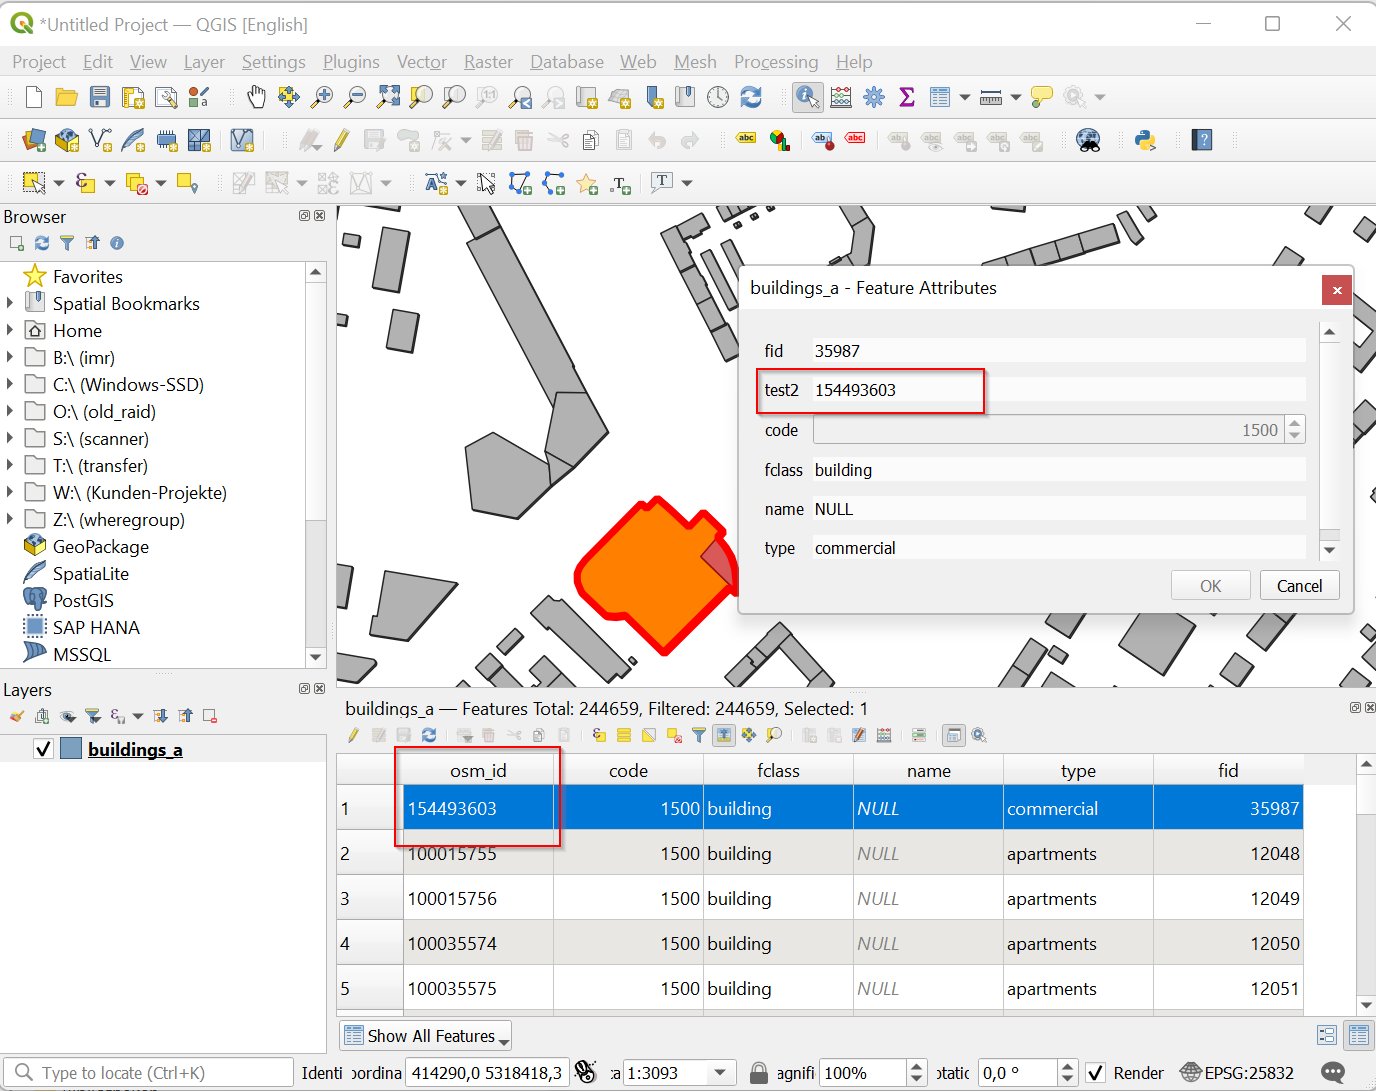This screenshot has width=1376, height=1091.
Task: Expand the W:\ (Kunden-Projekte) drive node
Action: click(10, 492)
